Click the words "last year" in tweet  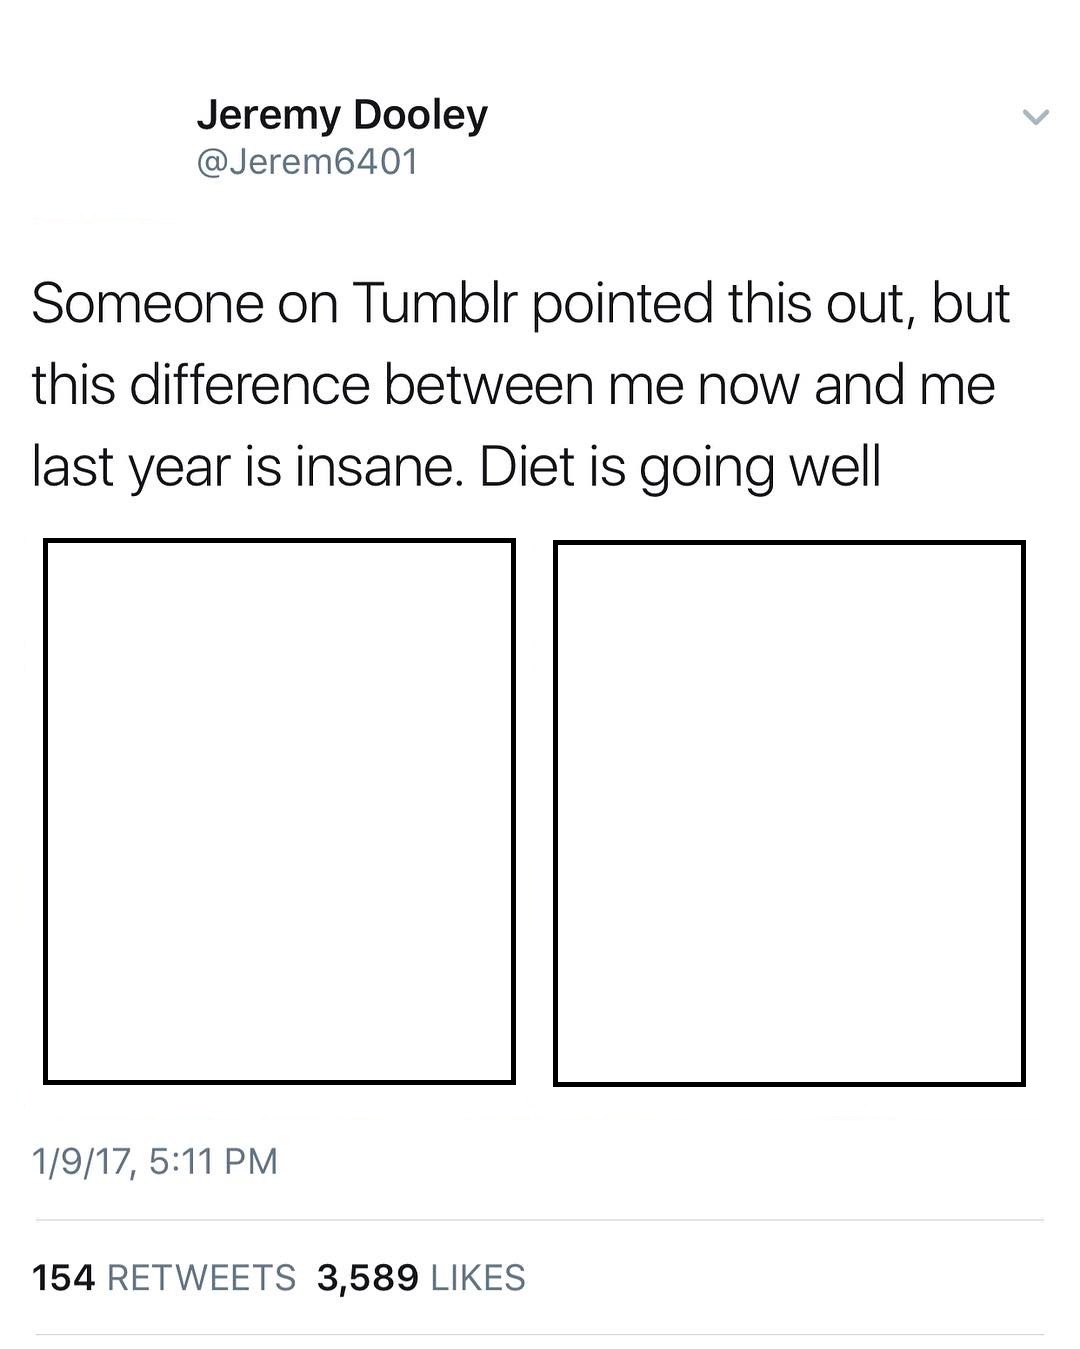pos(131,467)
